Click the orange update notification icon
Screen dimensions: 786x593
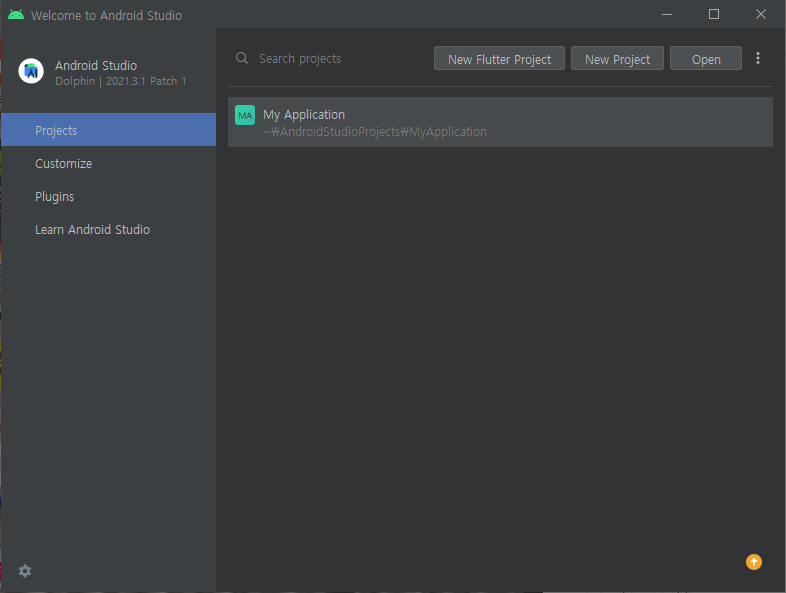(753, 562)
